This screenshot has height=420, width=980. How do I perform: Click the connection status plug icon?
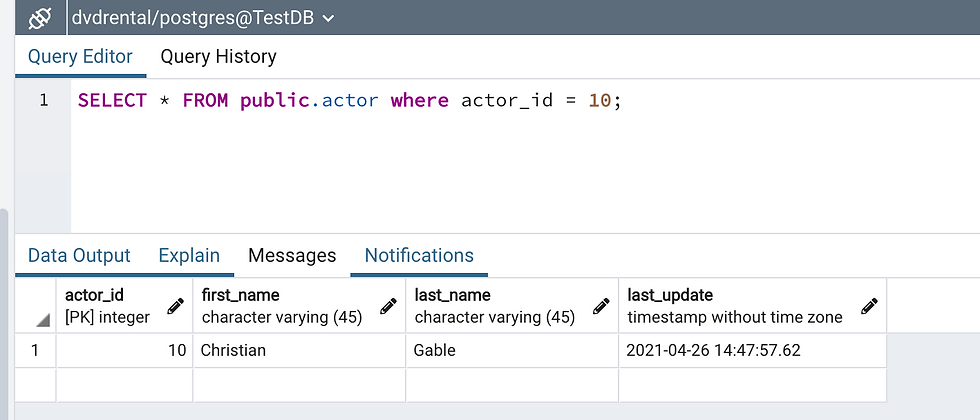tap(40, 17)
